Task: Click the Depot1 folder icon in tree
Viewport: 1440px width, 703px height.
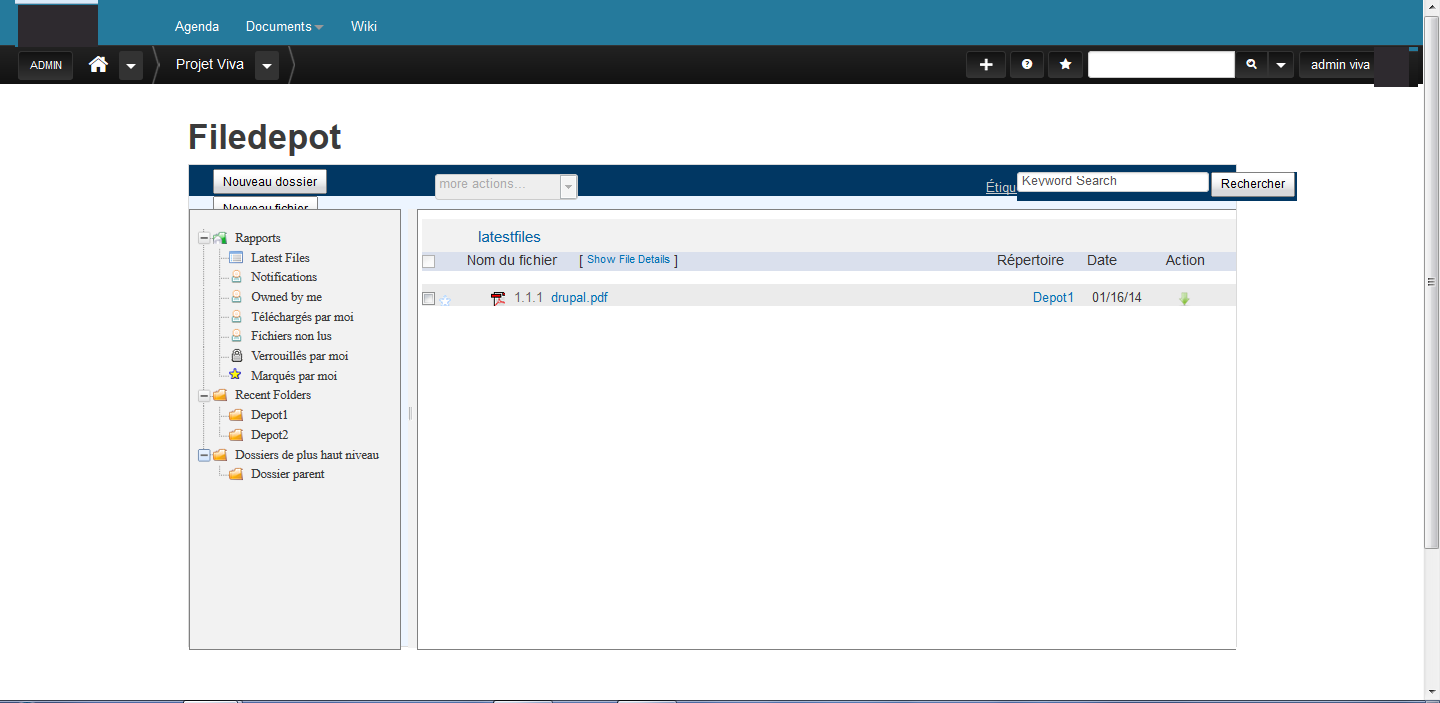Action: (x=236, y=415)
